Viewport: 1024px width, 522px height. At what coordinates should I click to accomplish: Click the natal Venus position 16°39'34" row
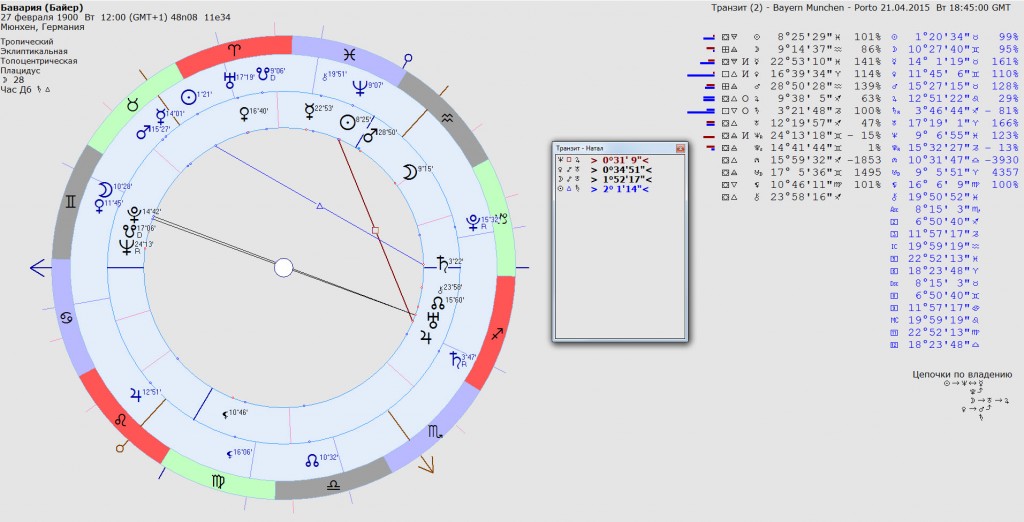pyautogui.click(x=792, y=74)
